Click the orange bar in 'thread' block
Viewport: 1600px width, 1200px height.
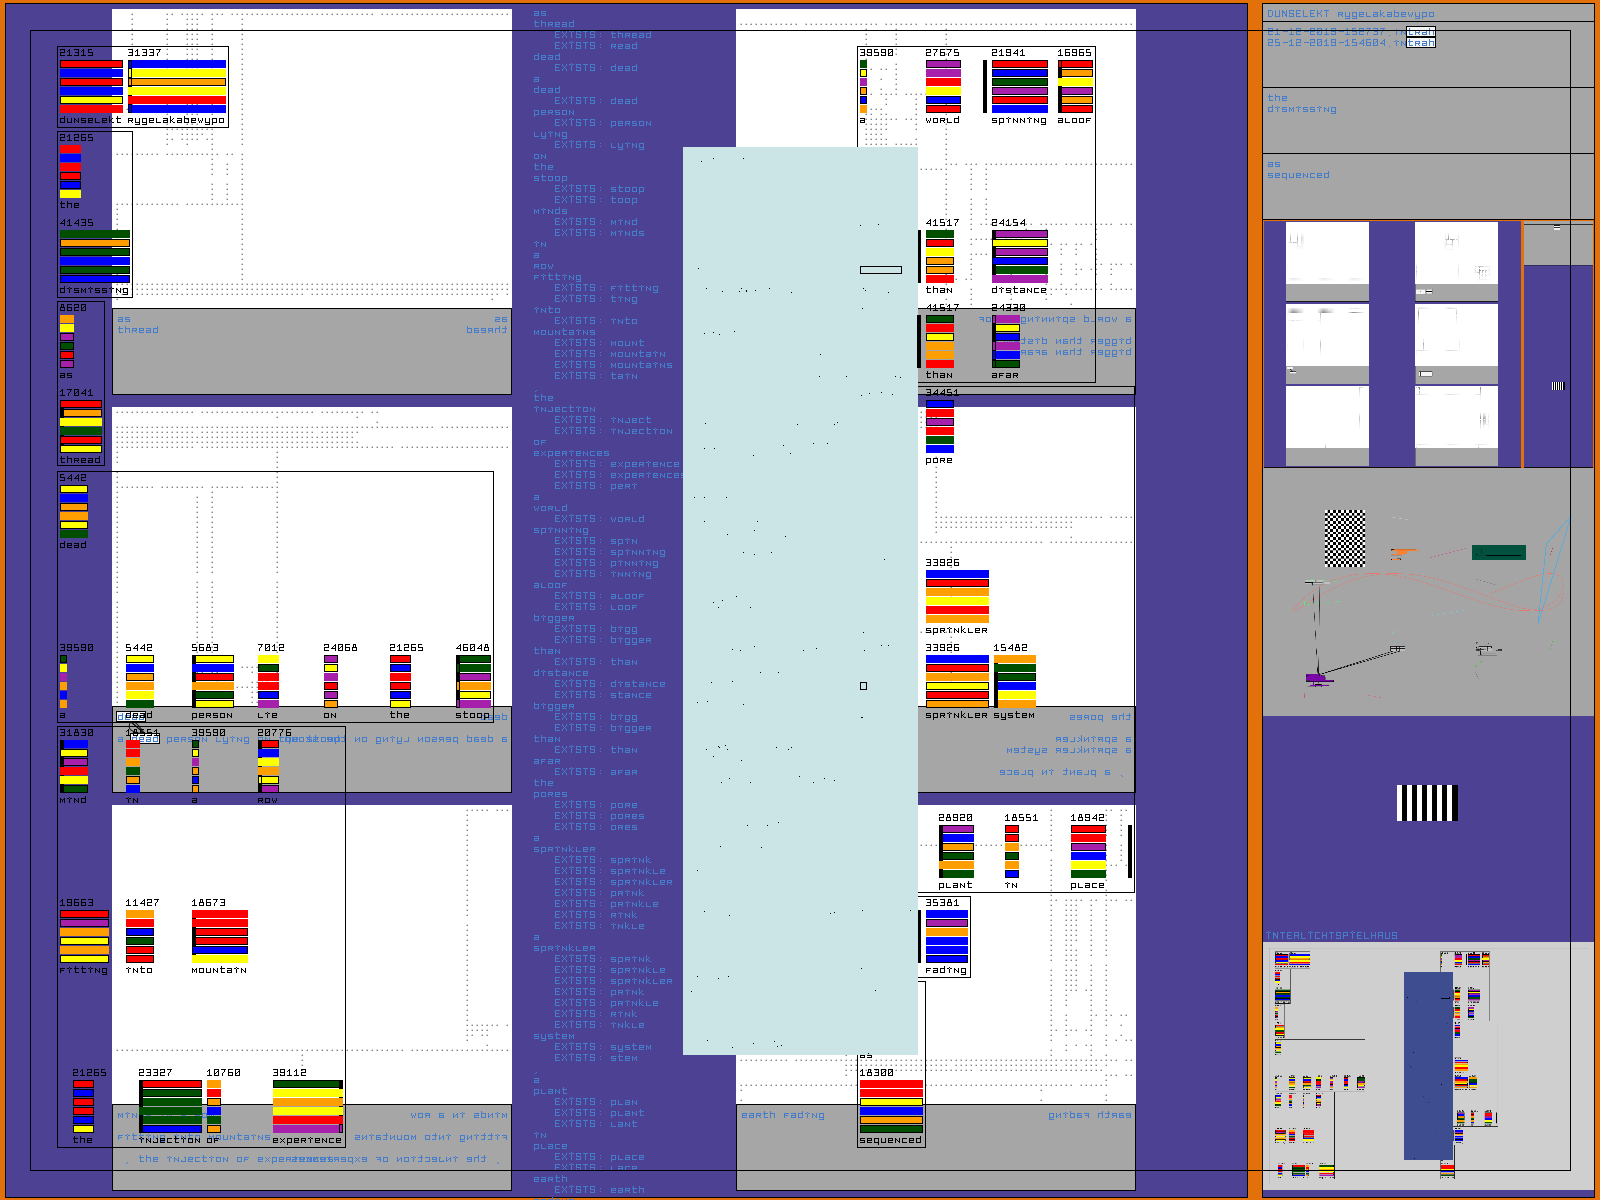pyautogui.click(x=81, y=413)
